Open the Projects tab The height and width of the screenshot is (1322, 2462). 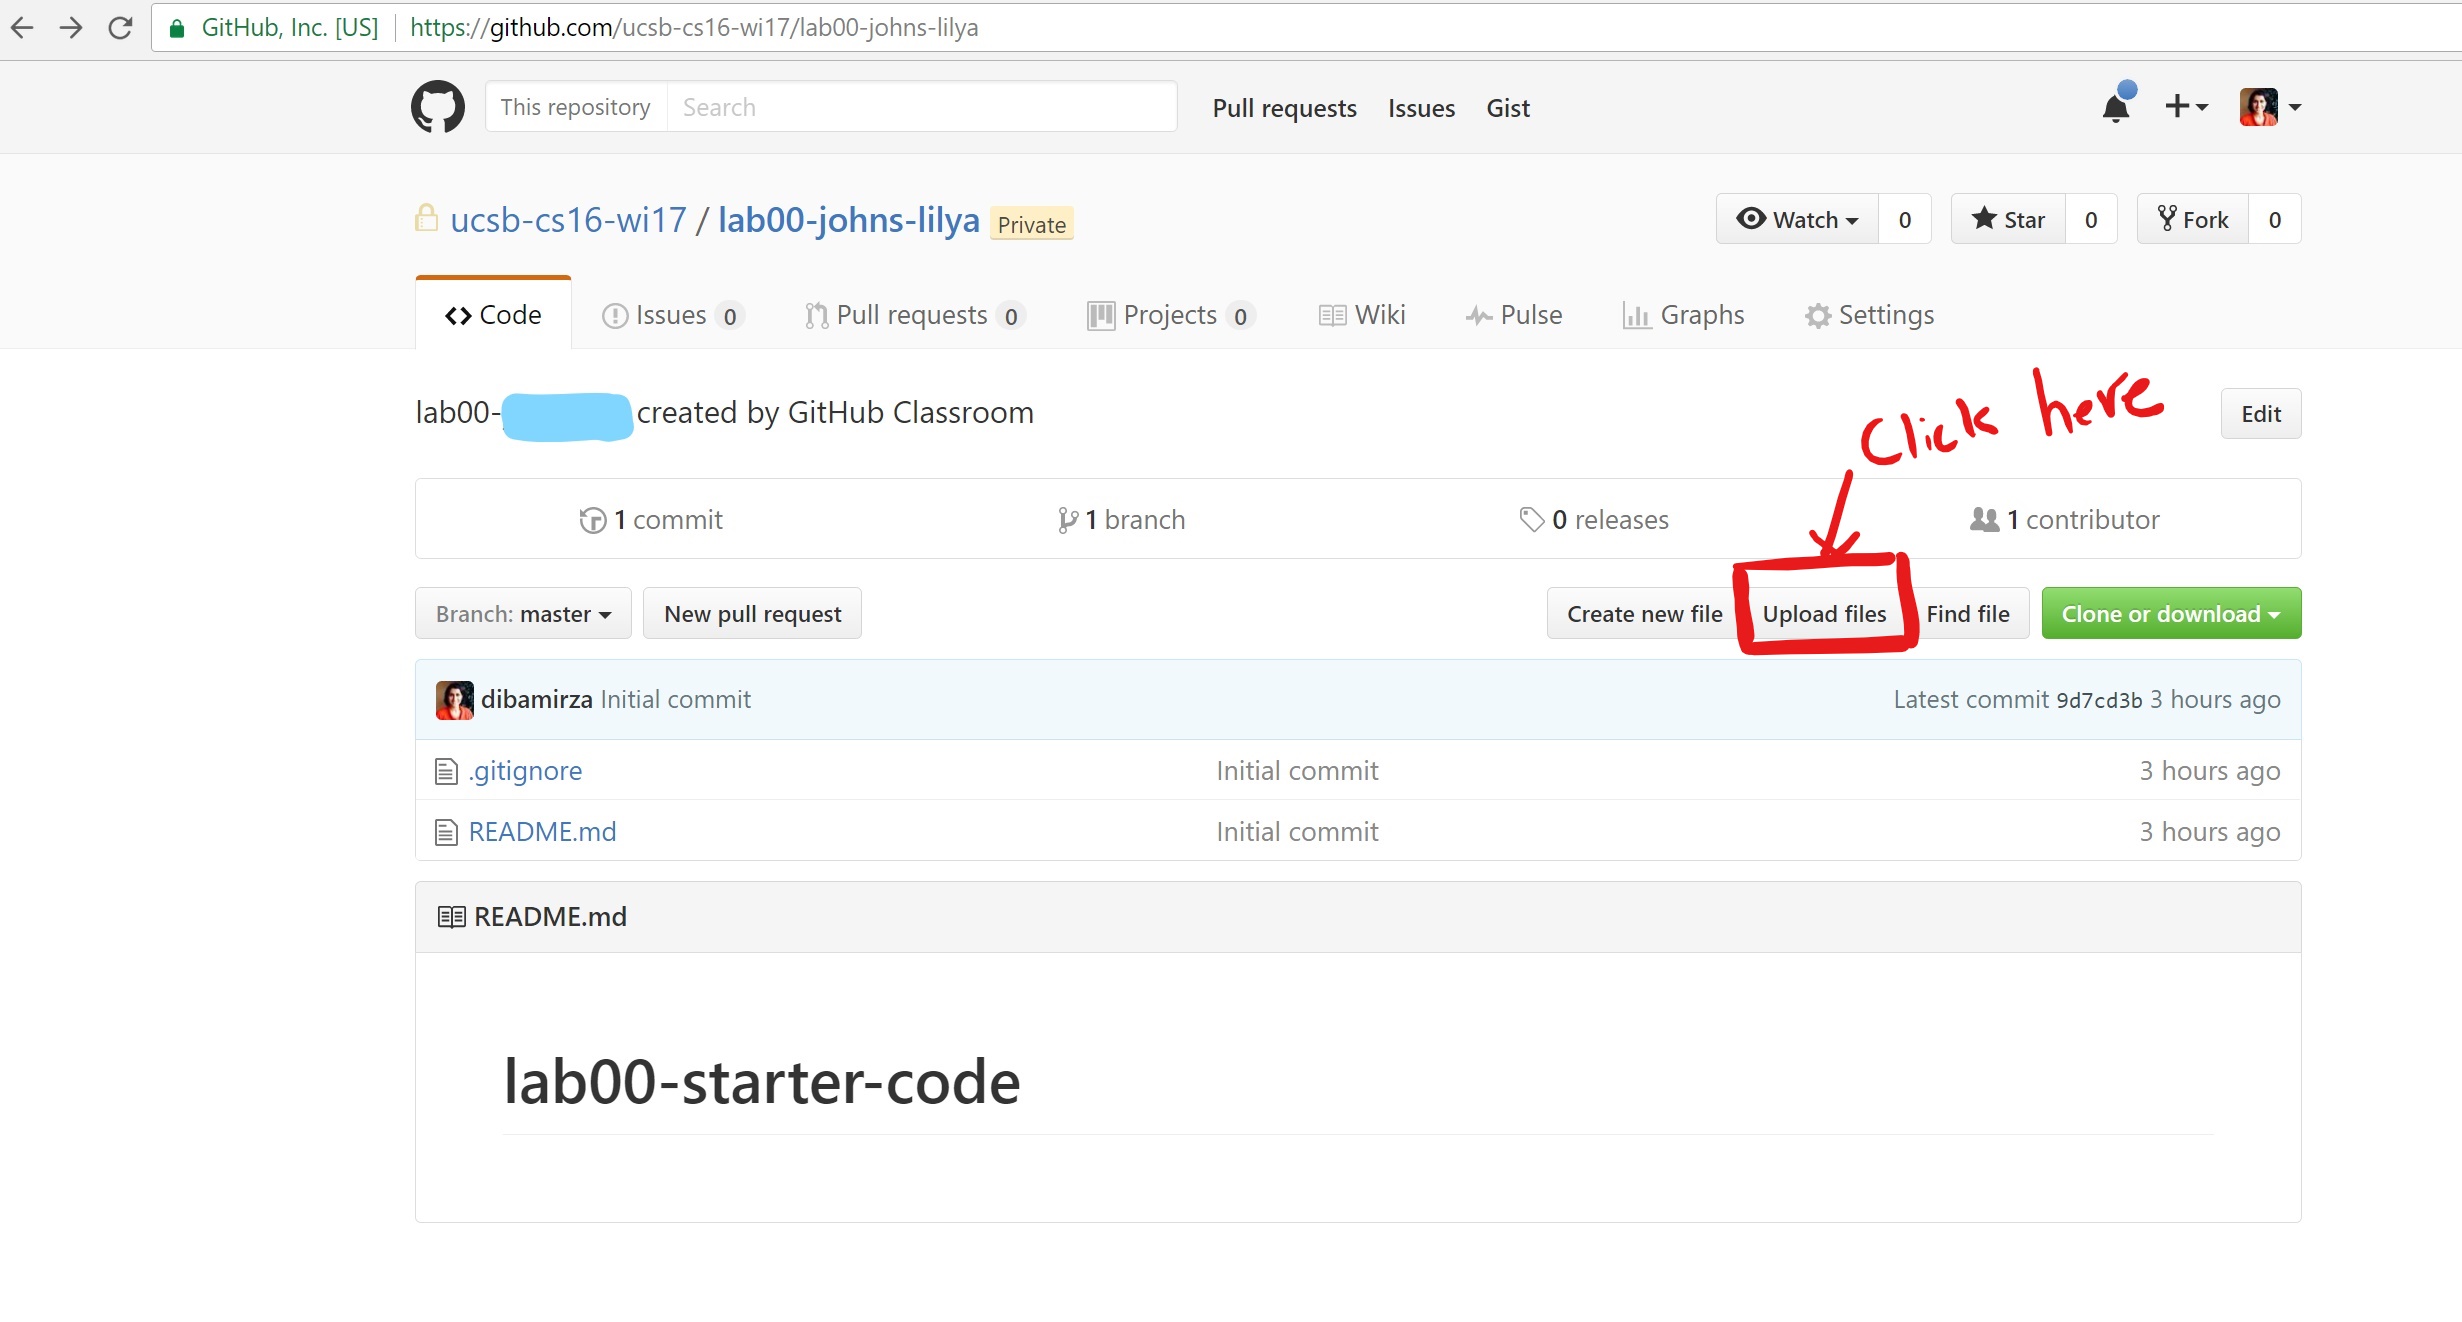tap(1170, 315)
